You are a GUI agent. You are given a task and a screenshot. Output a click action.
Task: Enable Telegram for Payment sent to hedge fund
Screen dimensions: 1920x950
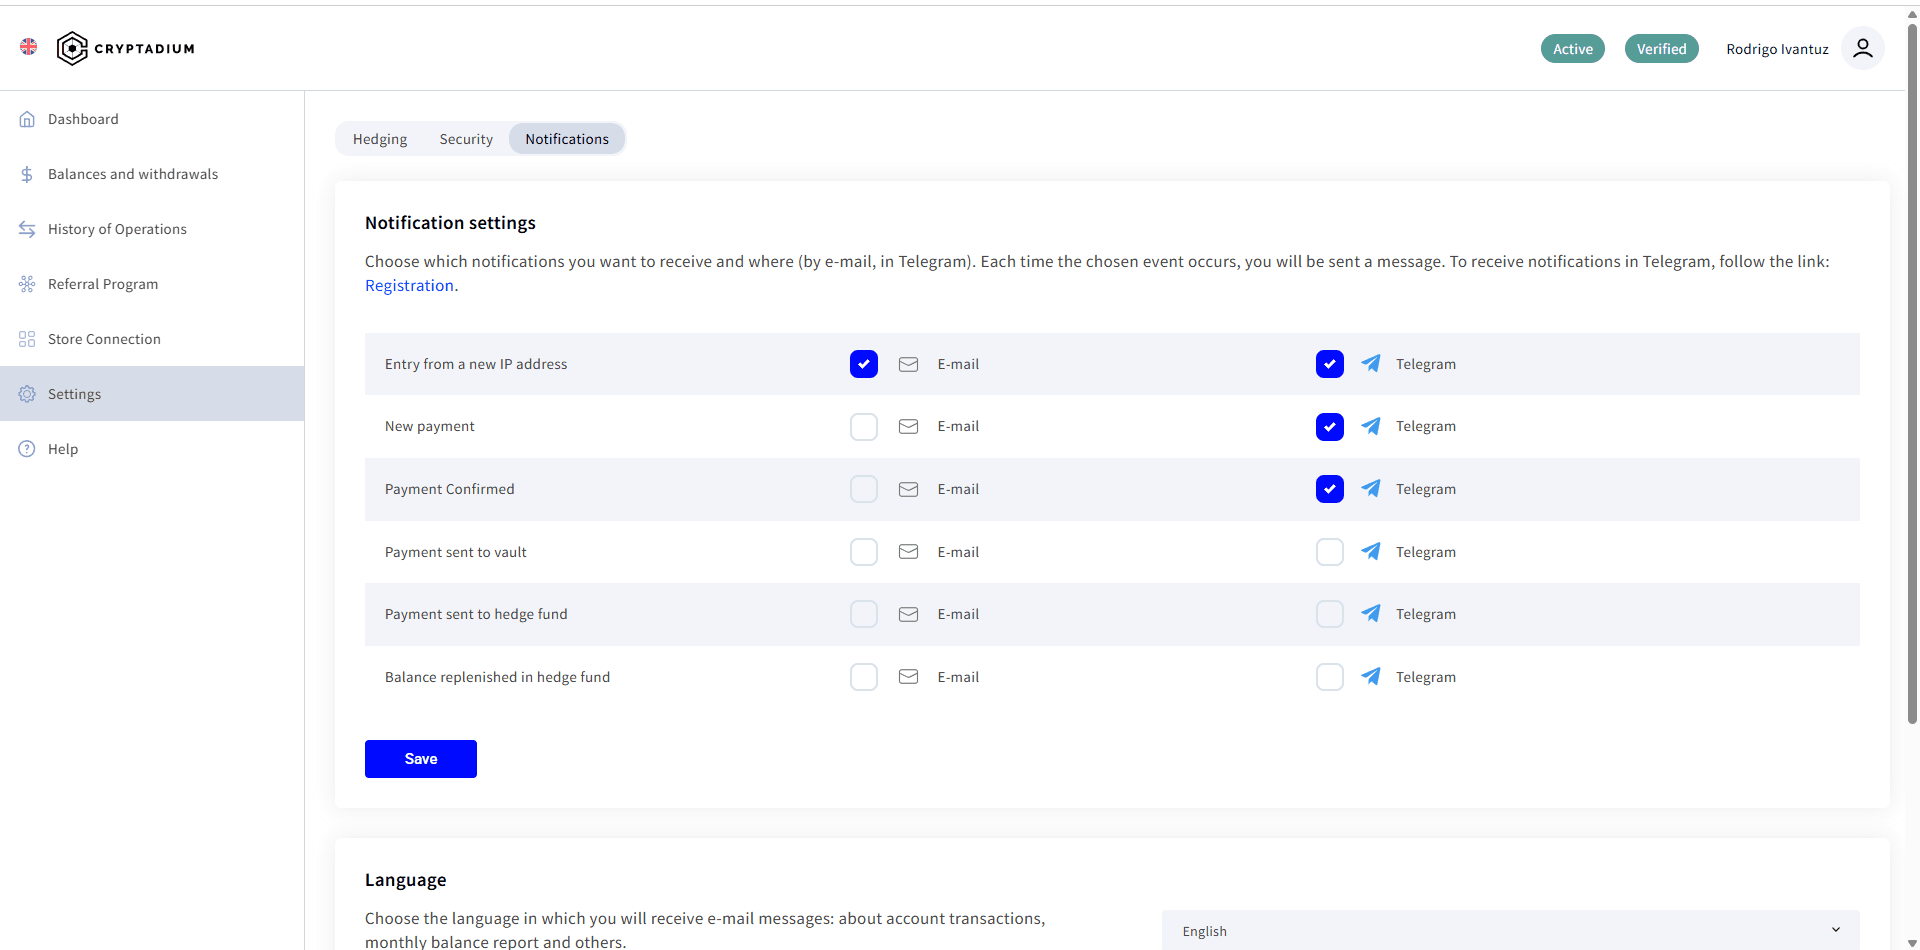tap(1330, 614)
